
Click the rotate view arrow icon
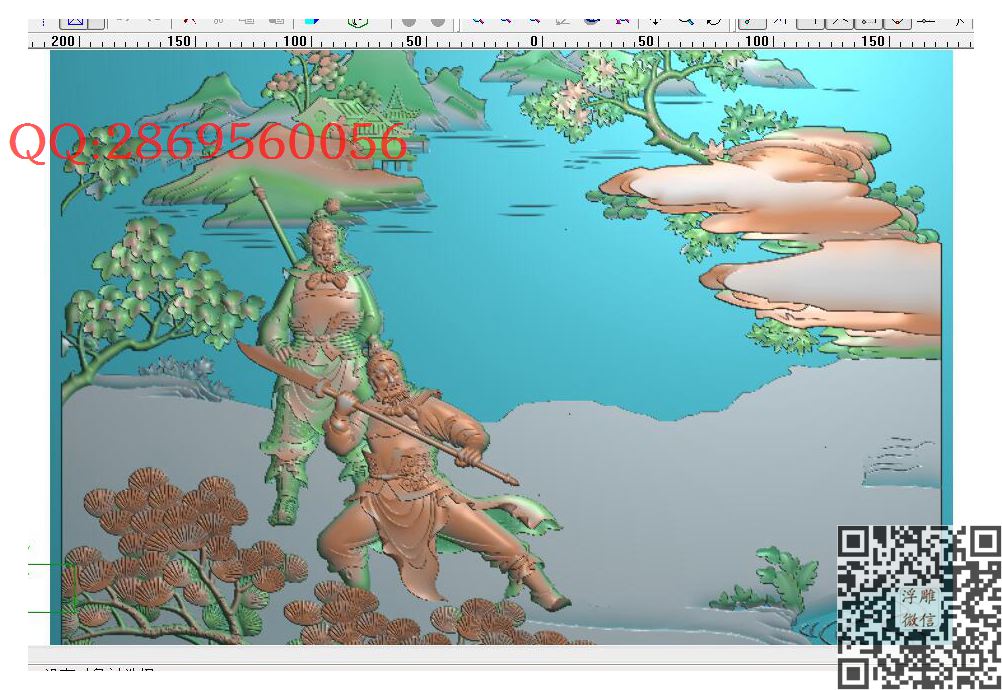pos(713,20)
